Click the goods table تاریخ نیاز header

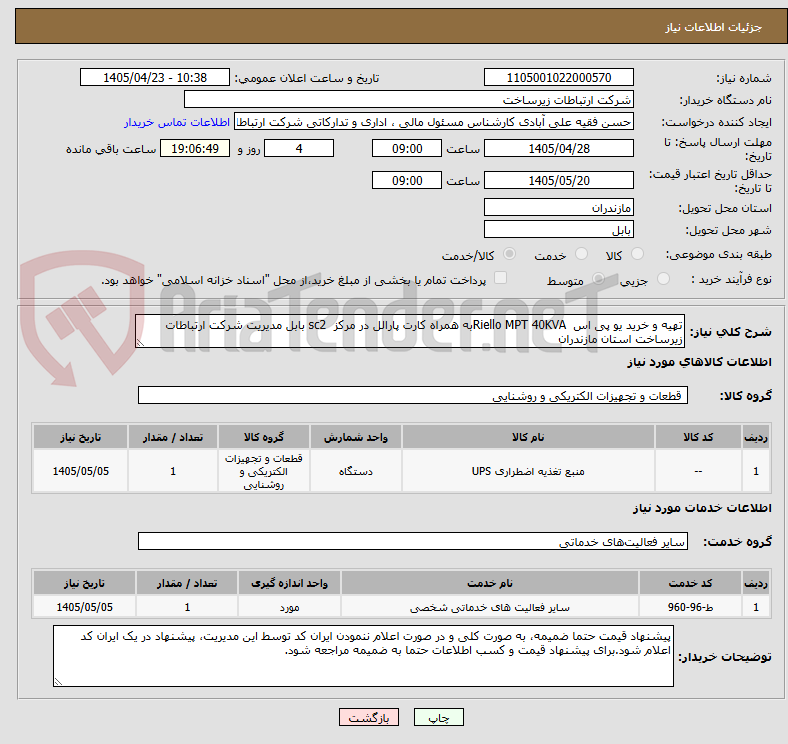[80, 437]
